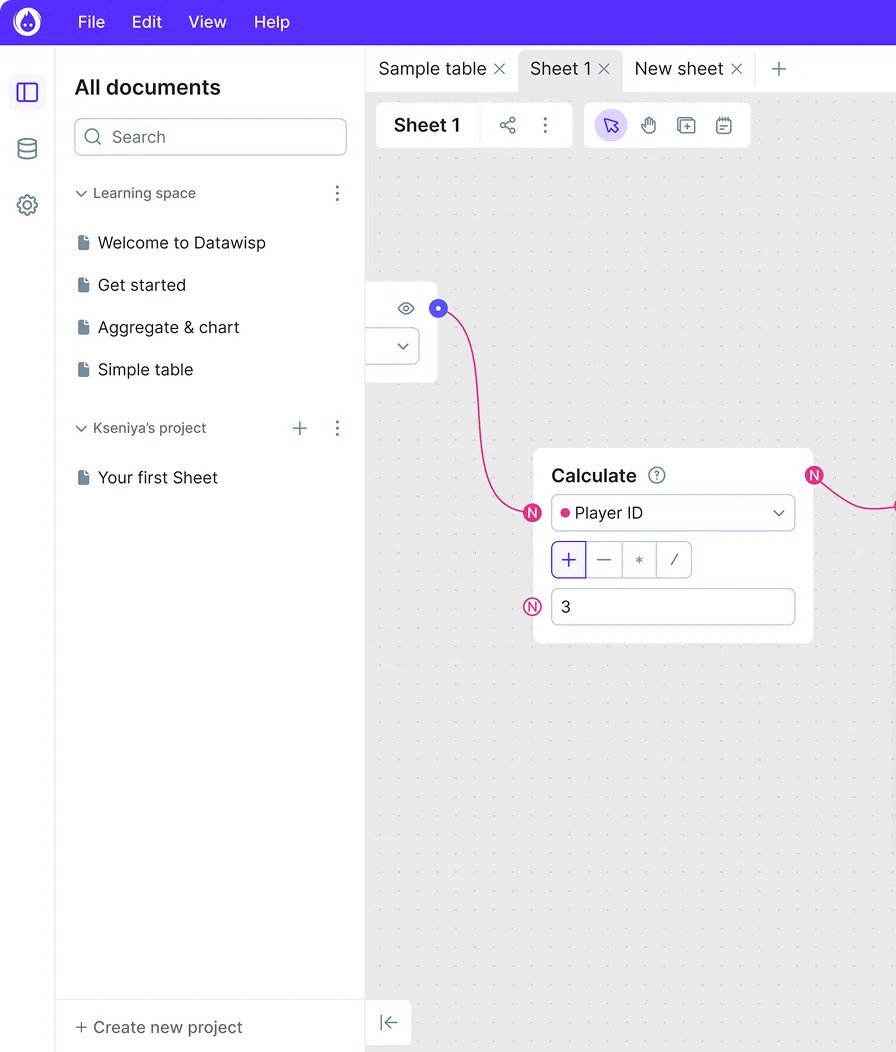The image size is (896, 1052).
Task: Select the multiplication operator in the Calculate block
Action: (x=639, y=560)
